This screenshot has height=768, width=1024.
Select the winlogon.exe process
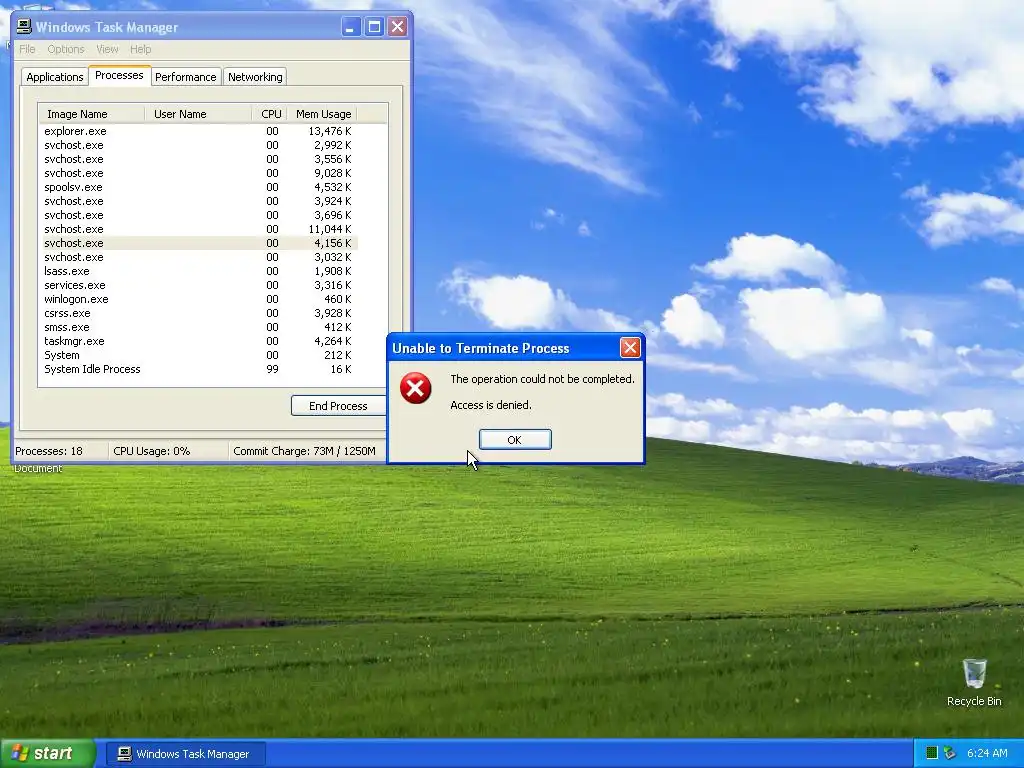[198, 299]
